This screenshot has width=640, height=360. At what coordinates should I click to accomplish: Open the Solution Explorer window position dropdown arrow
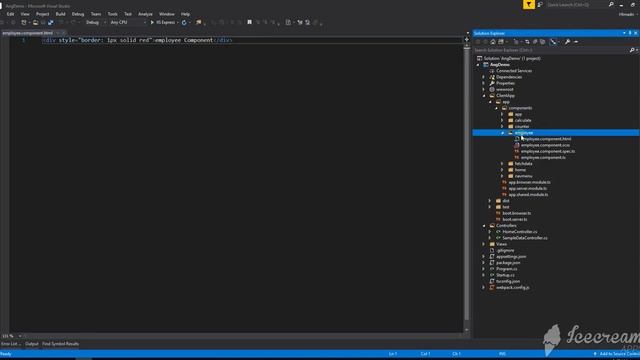pyautogui.click(x=624, y=33)
